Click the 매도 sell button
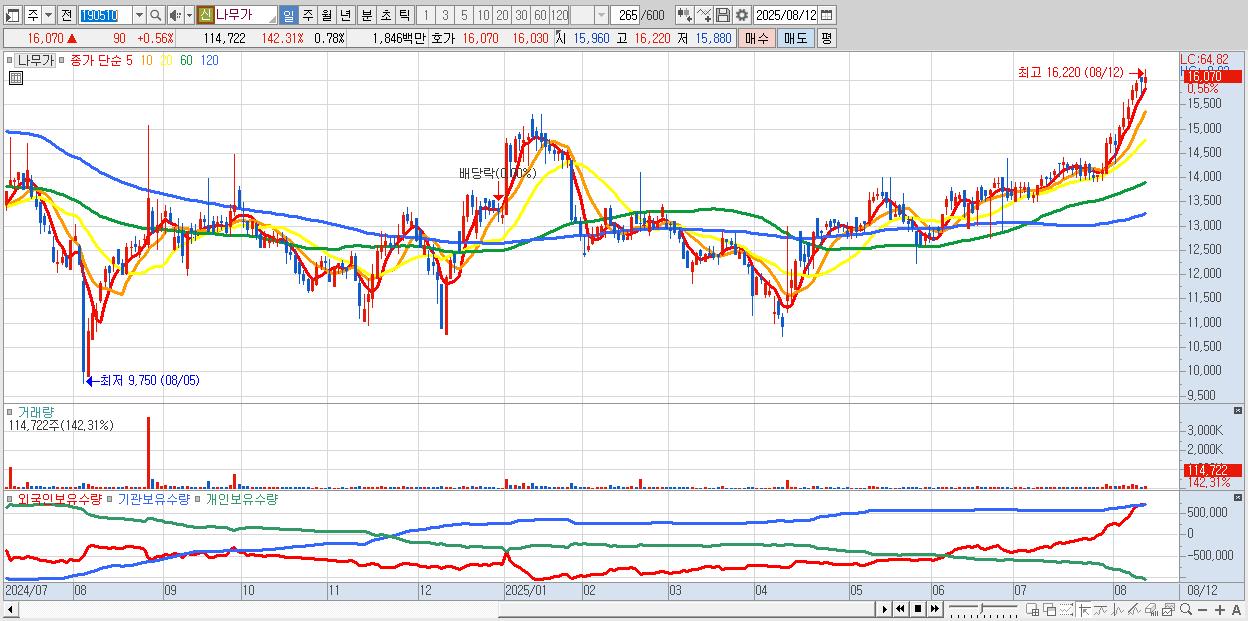Image resolution: width=1248 pixels, height=621 pixels. coord(796,38)
